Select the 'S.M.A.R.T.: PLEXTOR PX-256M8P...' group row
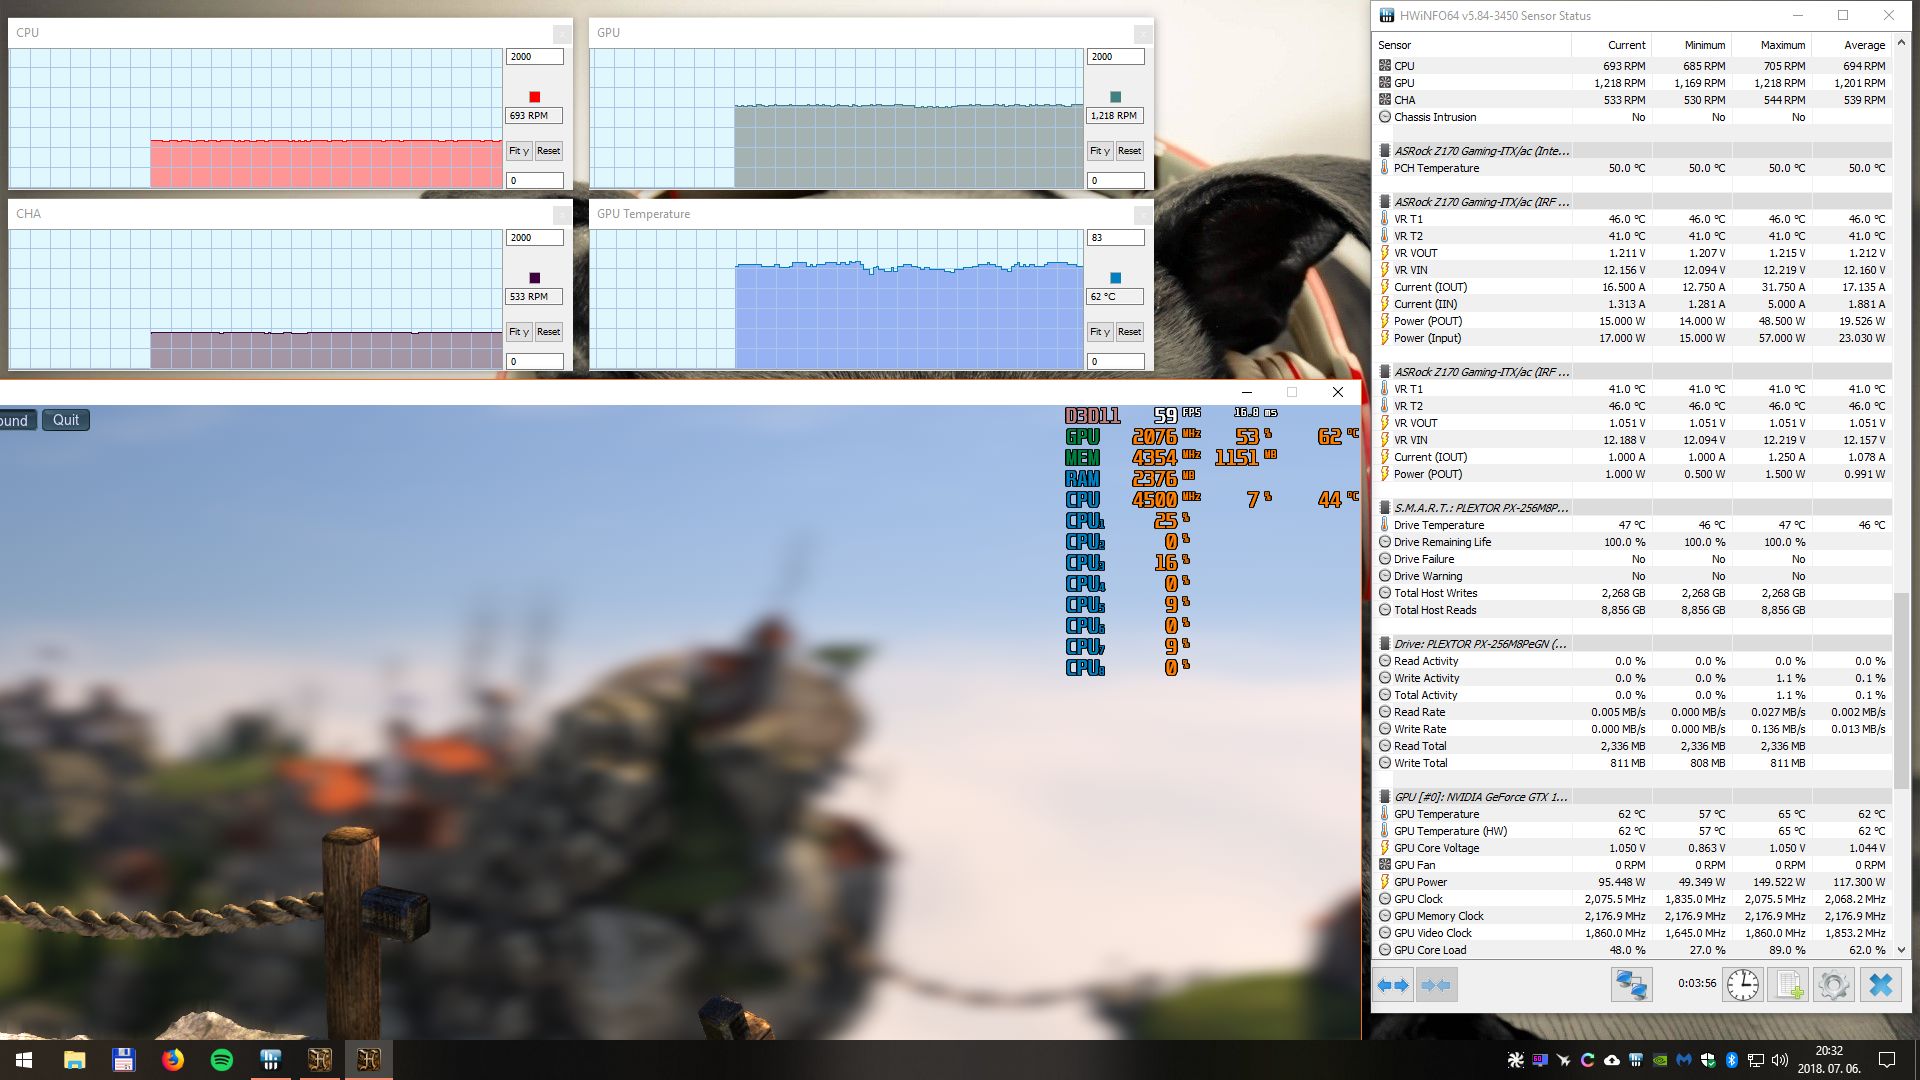The width and height of the screenshot is (1920, 1080). (x=1632, y=508)
